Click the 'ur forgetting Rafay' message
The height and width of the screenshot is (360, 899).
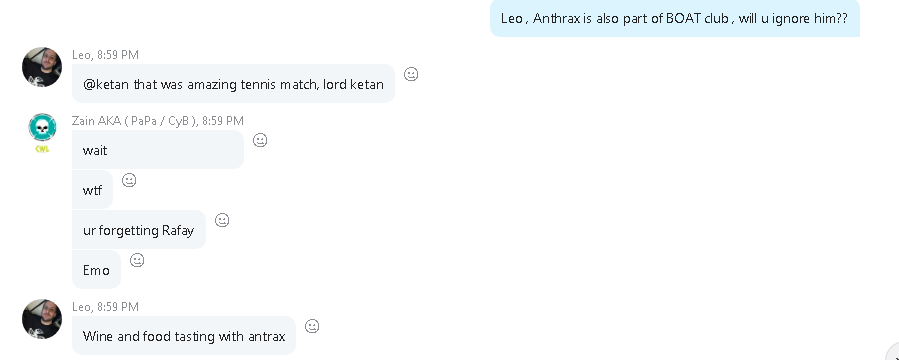point(139,230)
